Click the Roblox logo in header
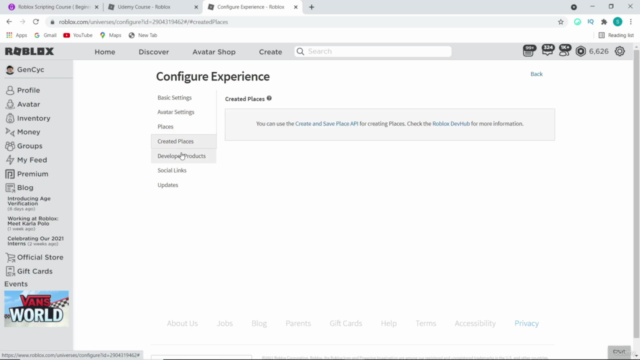The image size is (640, 360). pos(29,51)
